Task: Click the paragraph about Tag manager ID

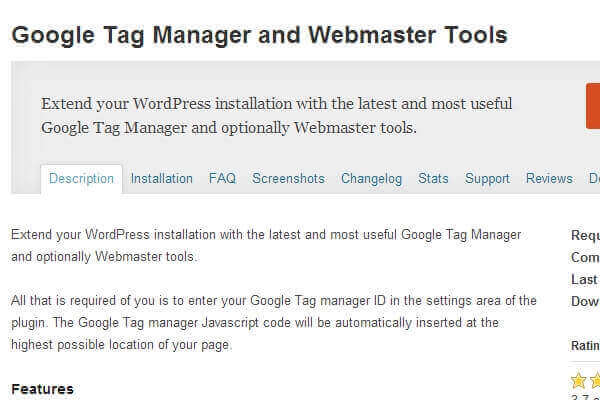Action: (273, 322)
